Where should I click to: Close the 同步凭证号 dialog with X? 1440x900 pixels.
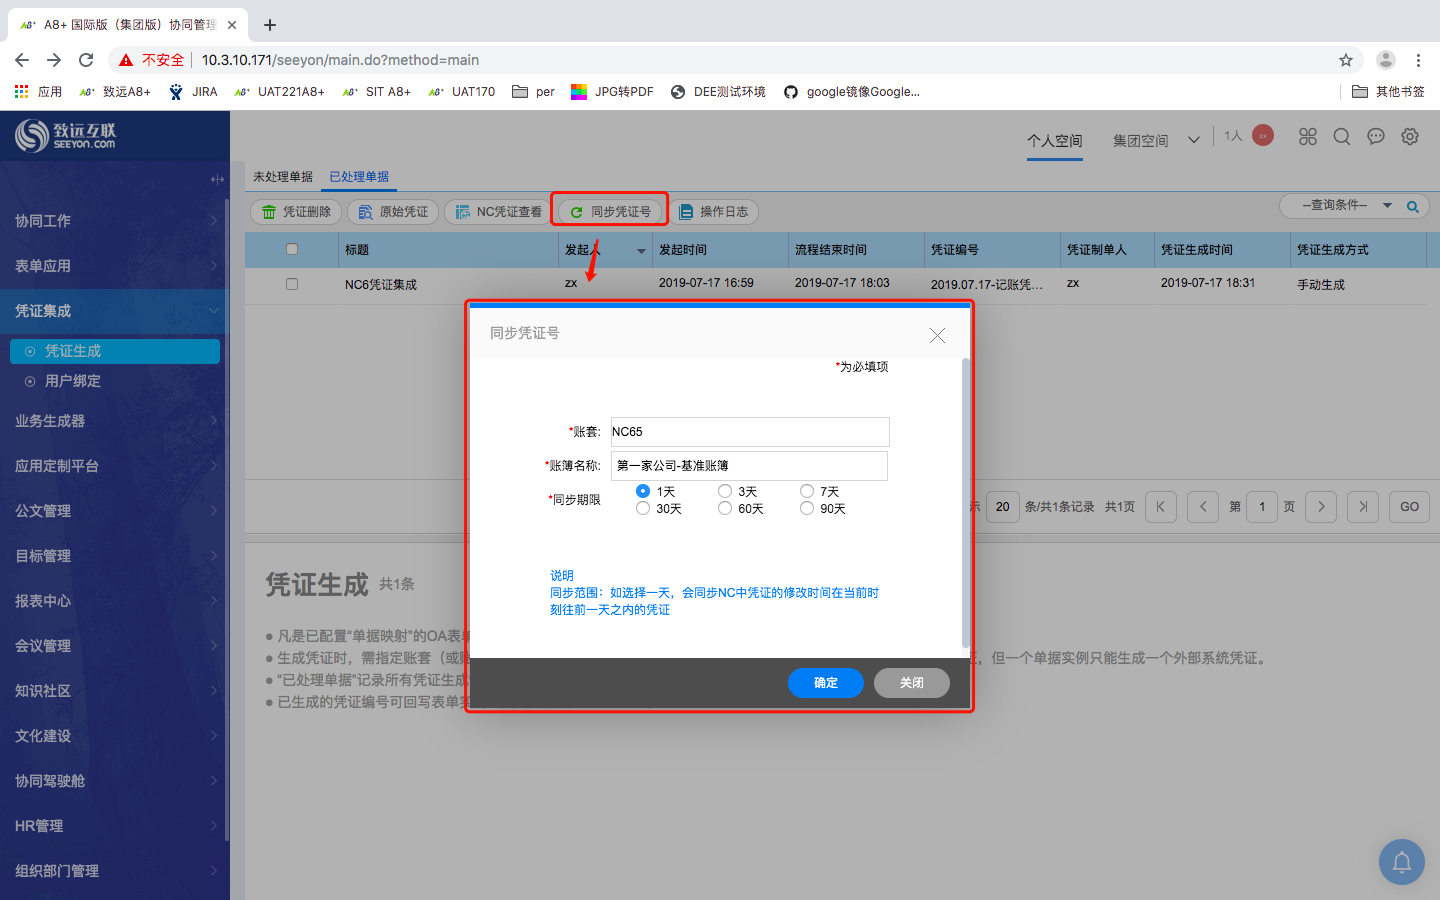[937, 336]
